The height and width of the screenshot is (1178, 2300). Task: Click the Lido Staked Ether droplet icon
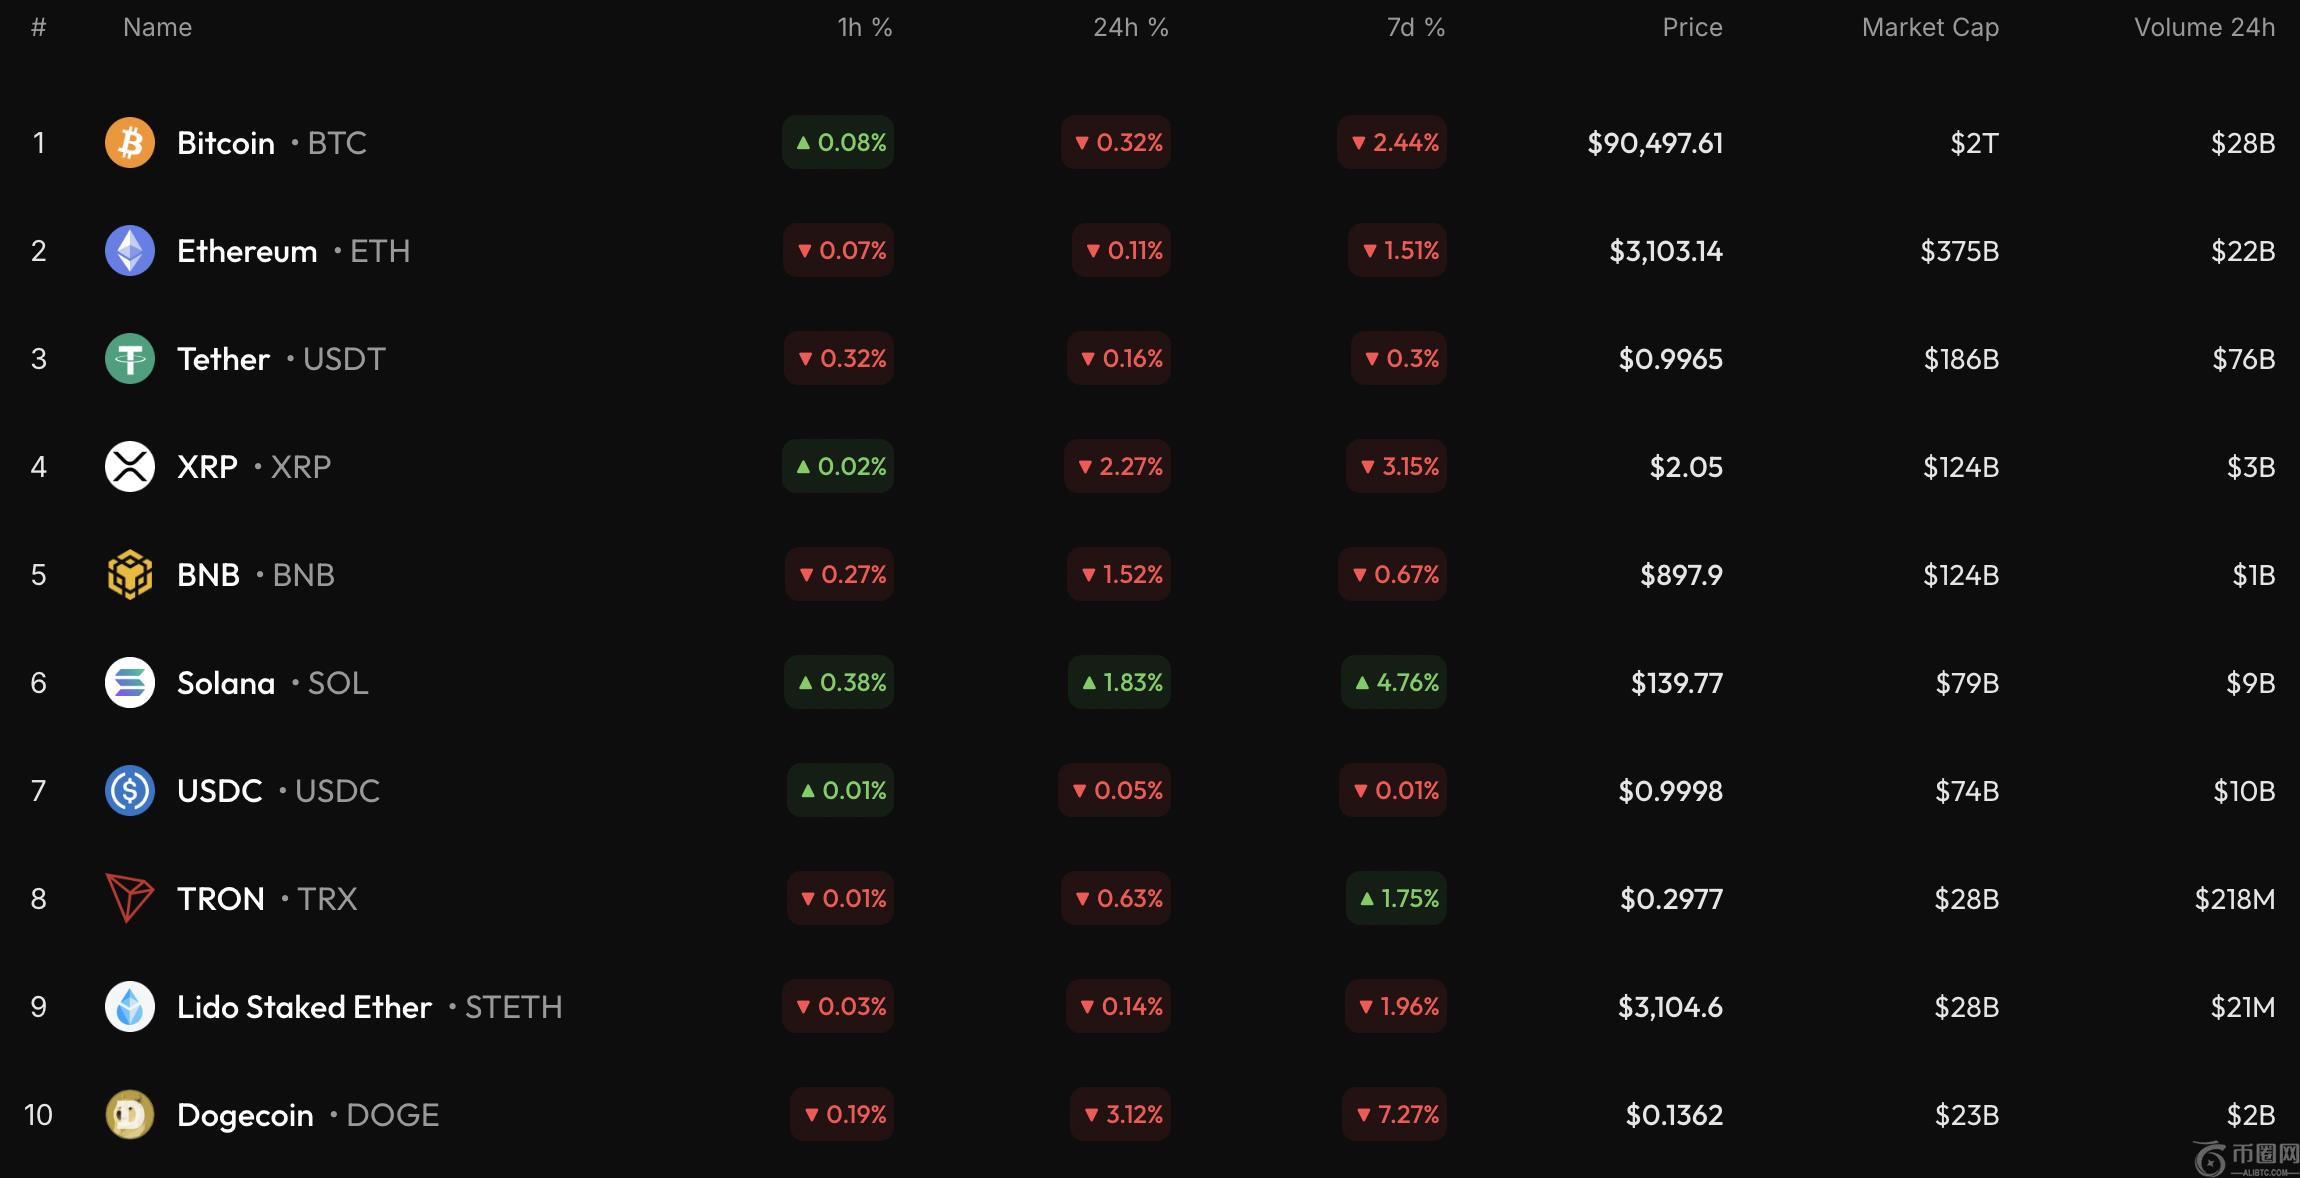pos(130,1007)
